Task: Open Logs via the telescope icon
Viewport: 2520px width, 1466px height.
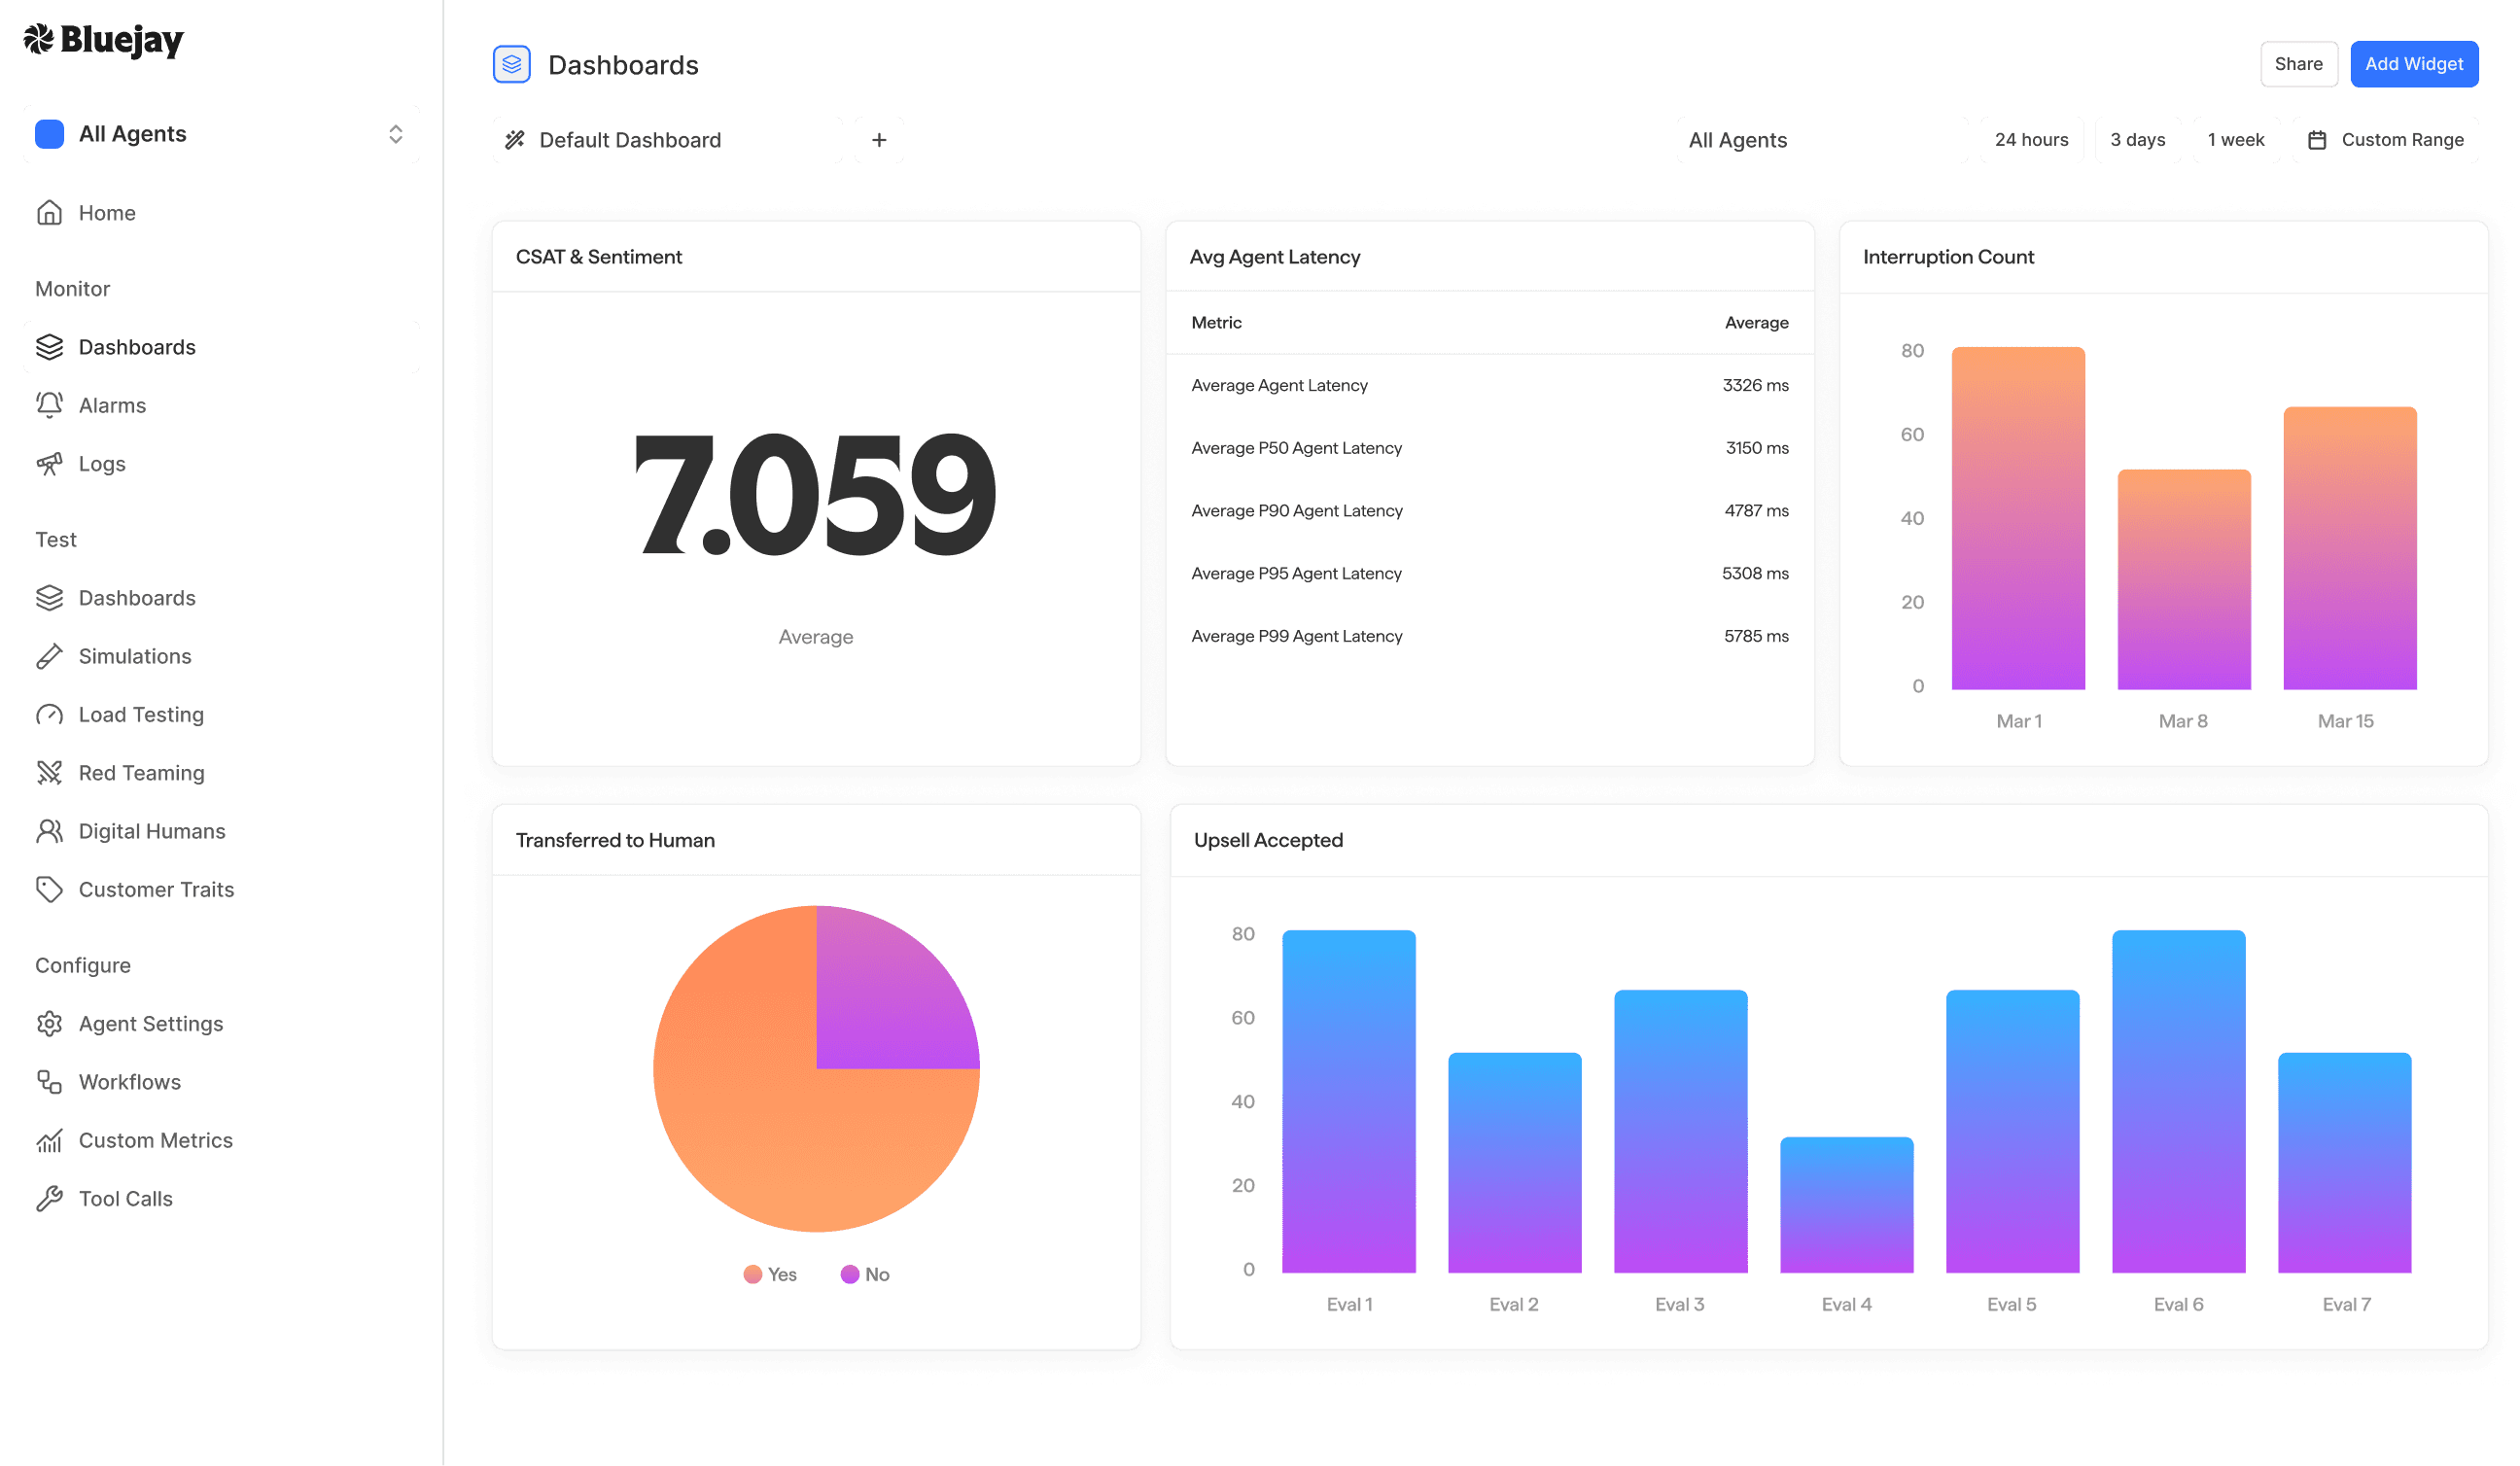Action: (49, 463)
